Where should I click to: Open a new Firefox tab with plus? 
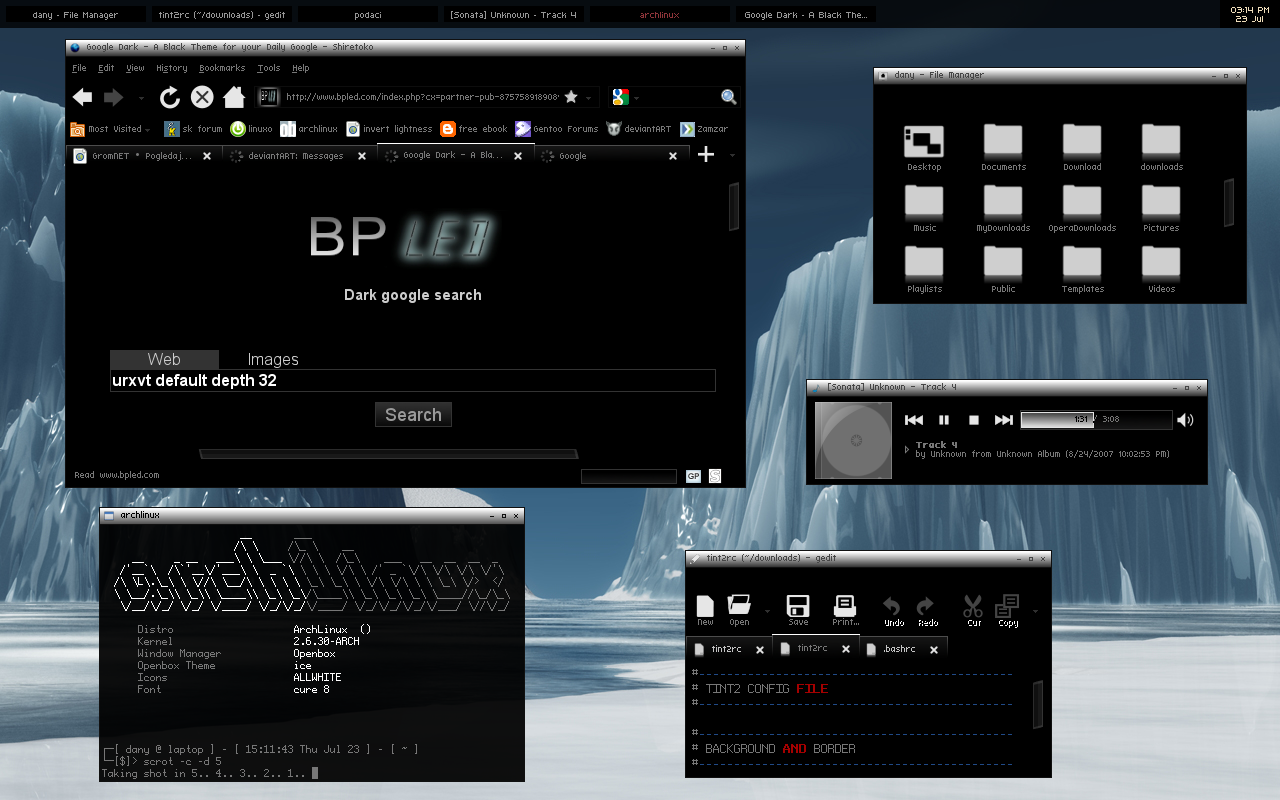coord(706,154)
